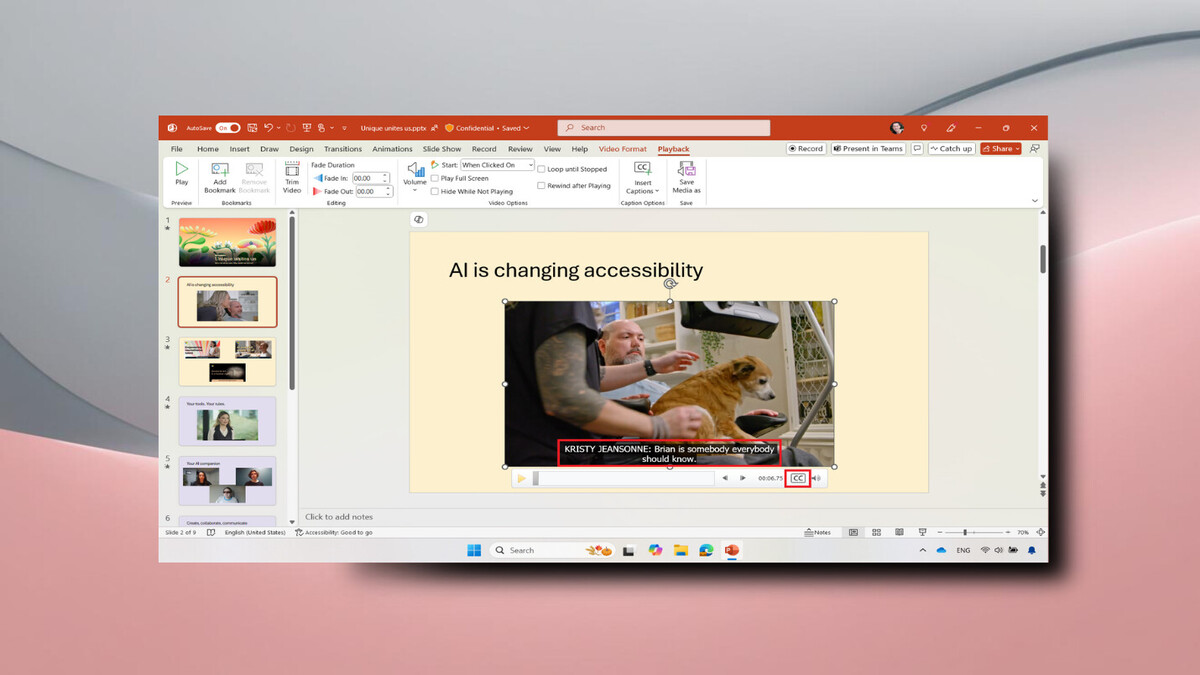Click the Add Bookmark icon
This screenshot has height=675, width=1200.
(220, 170)
